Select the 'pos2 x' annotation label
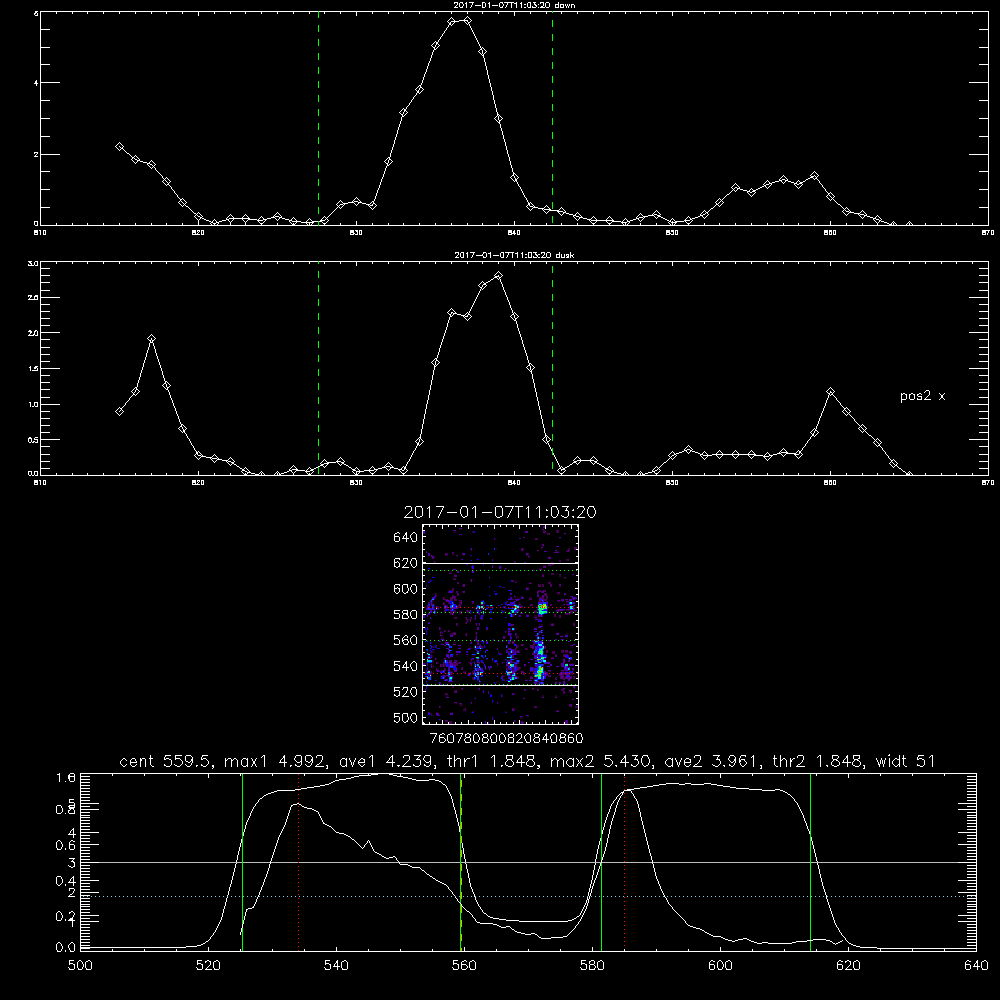1000x1000 pixels. pos(922,396)
